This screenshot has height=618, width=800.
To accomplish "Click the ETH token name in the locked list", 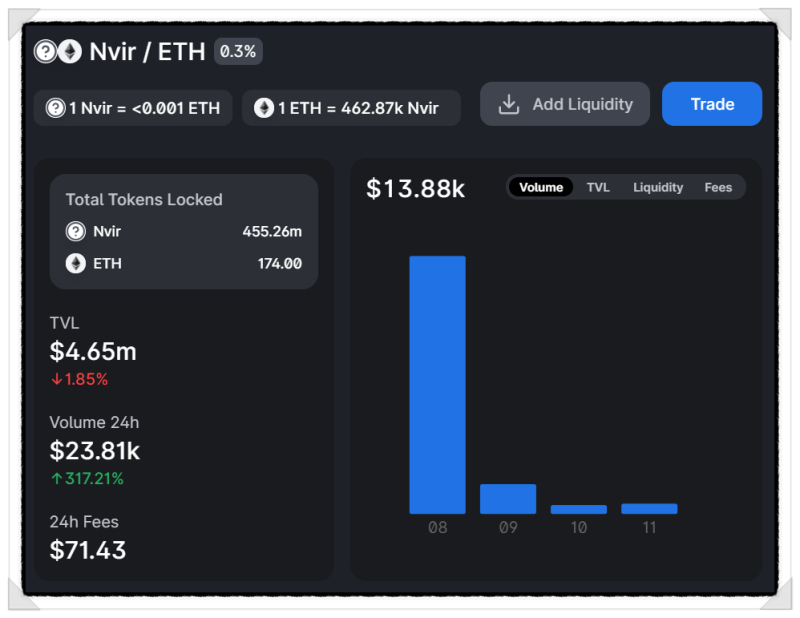I will click(107, 263).
